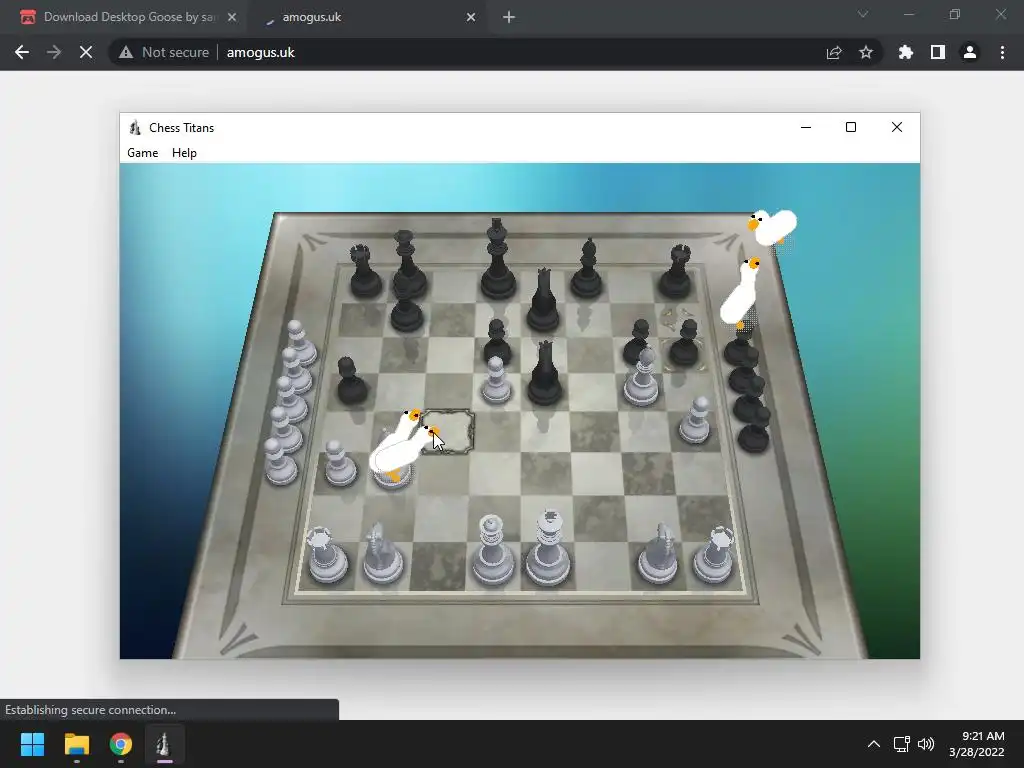Viewport: 1024px width, 768px height.
Task: Click the Chess Titans taskbar icon
Action: 165,744
